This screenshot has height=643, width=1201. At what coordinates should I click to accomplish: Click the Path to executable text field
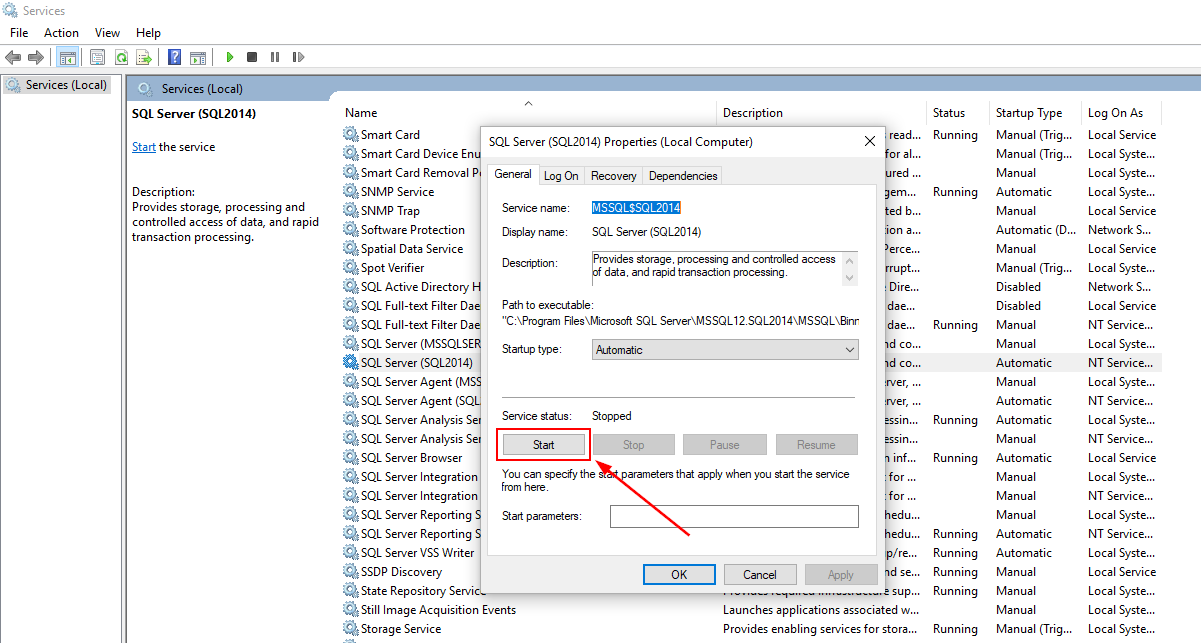(680, 321)
